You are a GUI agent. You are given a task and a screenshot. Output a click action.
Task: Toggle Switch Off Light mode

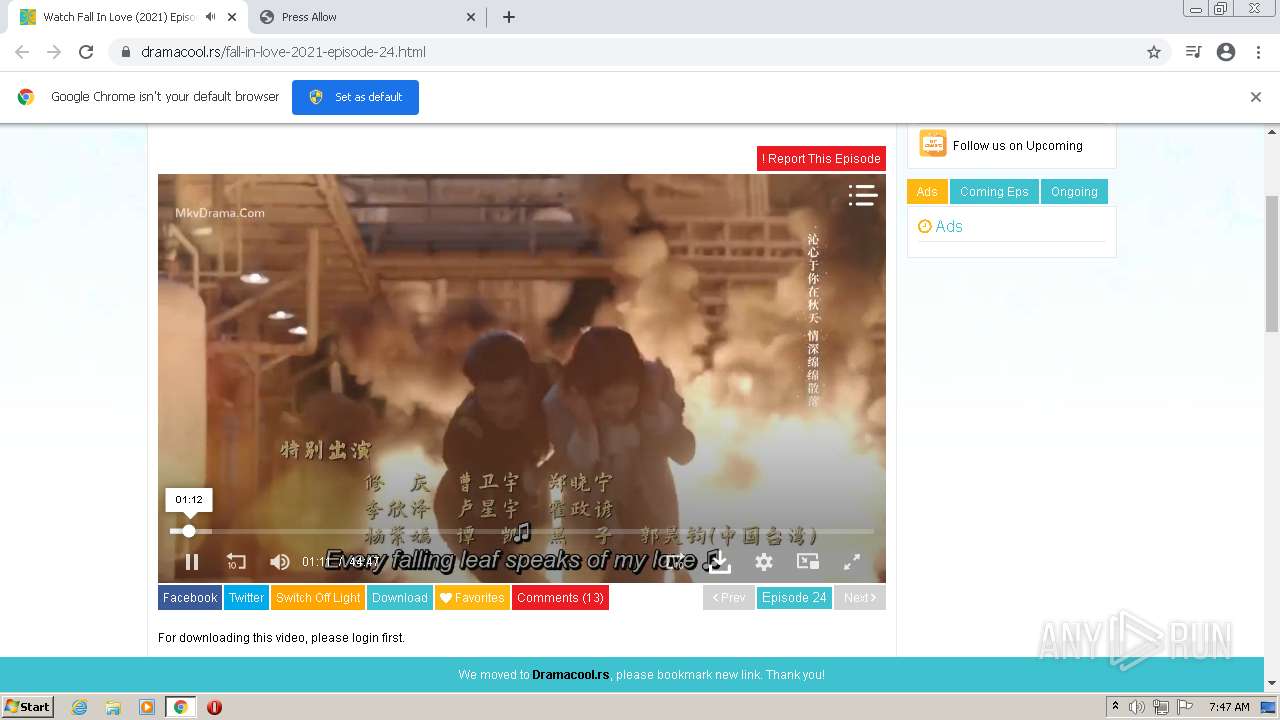318,598
